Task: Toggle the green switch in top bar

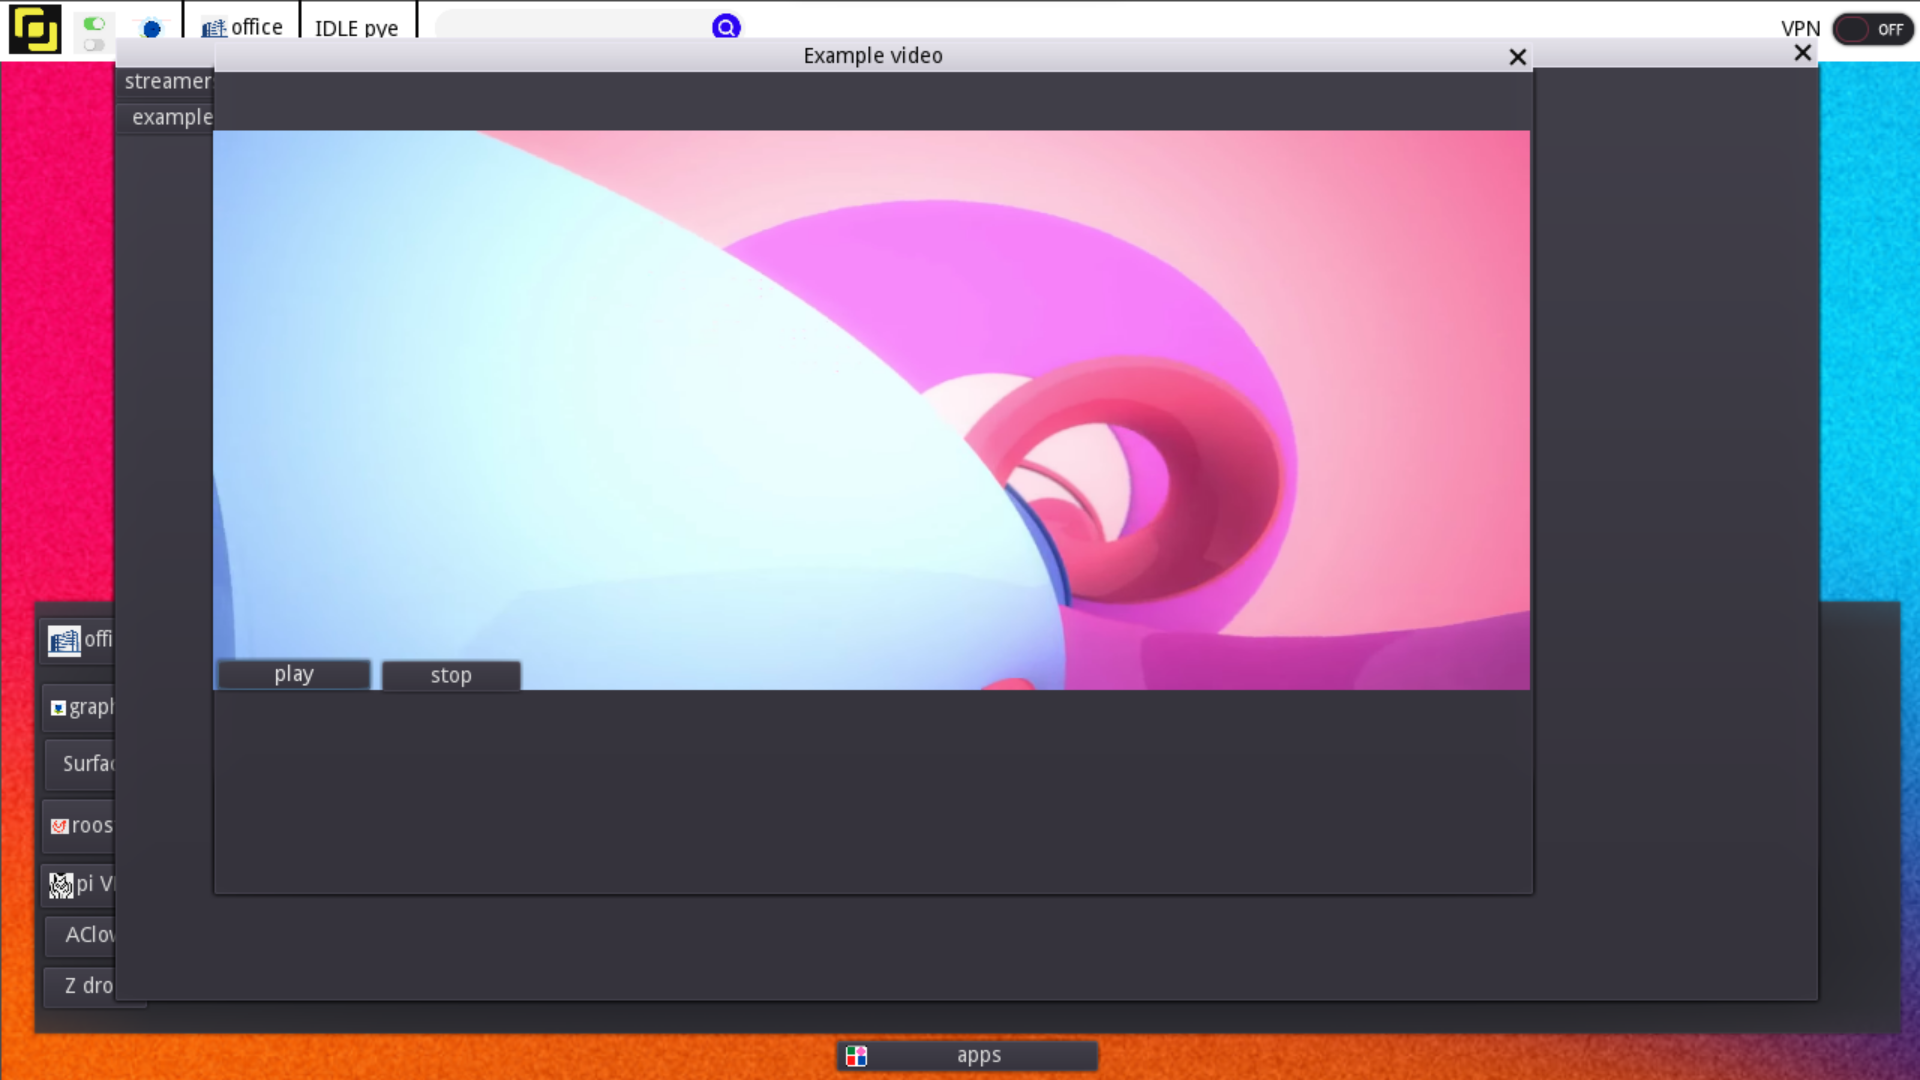Action: [94, 23]
